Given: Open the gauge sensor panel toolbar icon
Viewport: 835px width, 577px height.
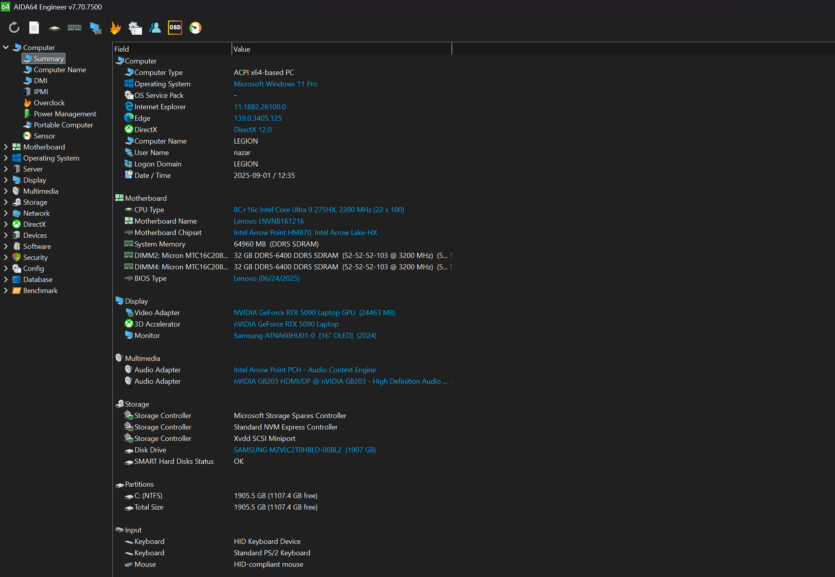Looking at the screenshot, I should 195,28.
